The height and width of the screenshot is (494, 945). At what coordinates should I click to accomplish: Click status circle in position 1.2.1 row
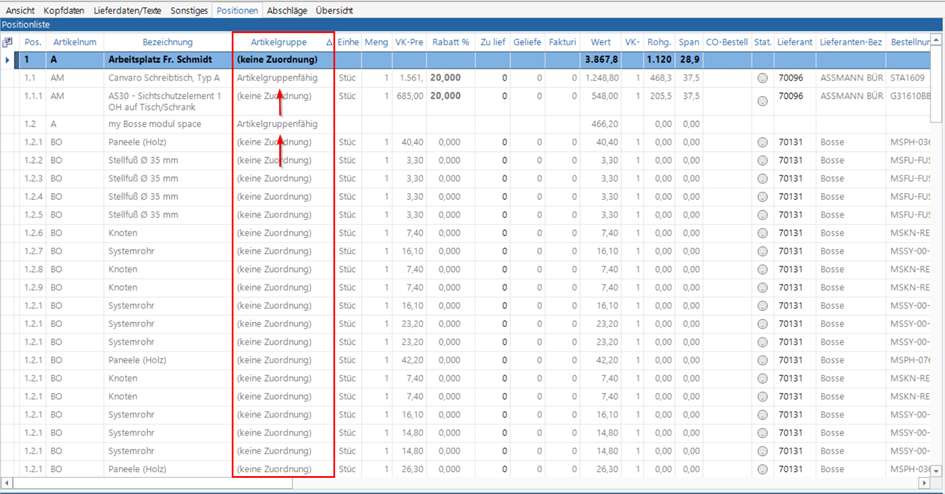click(762, 143)
